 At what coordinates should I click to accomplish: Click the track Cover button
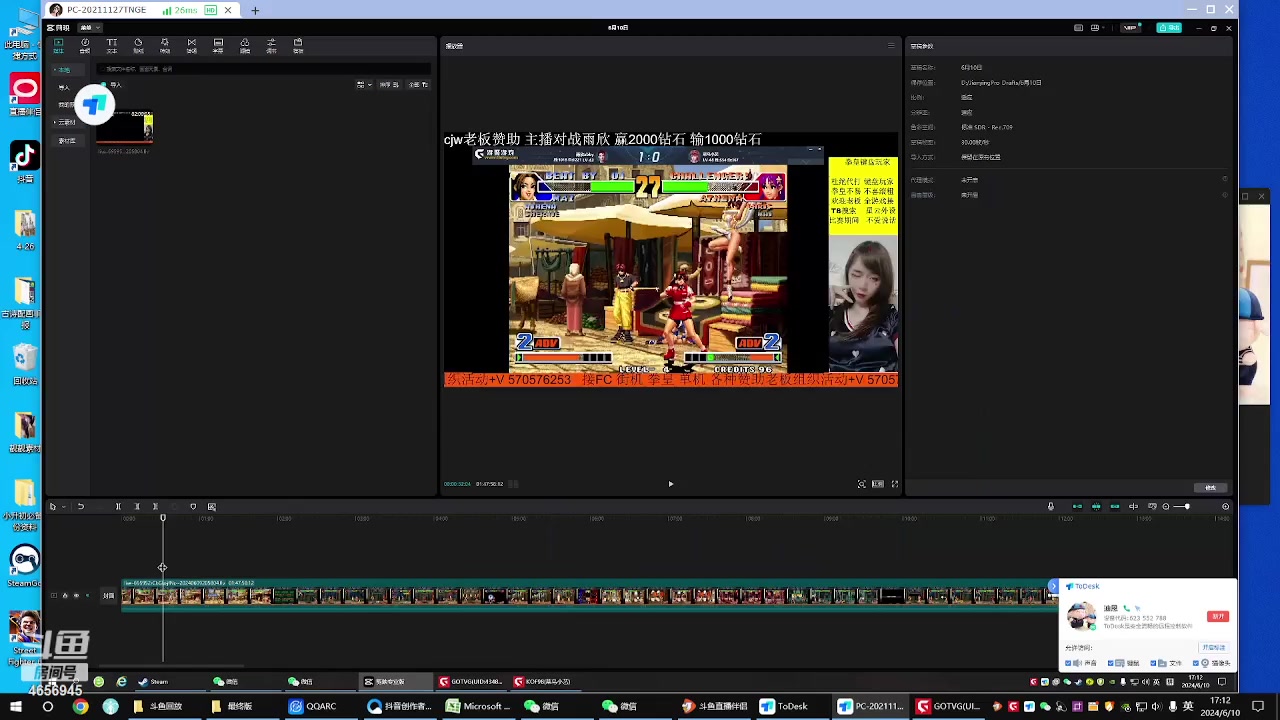click(109, 596)
